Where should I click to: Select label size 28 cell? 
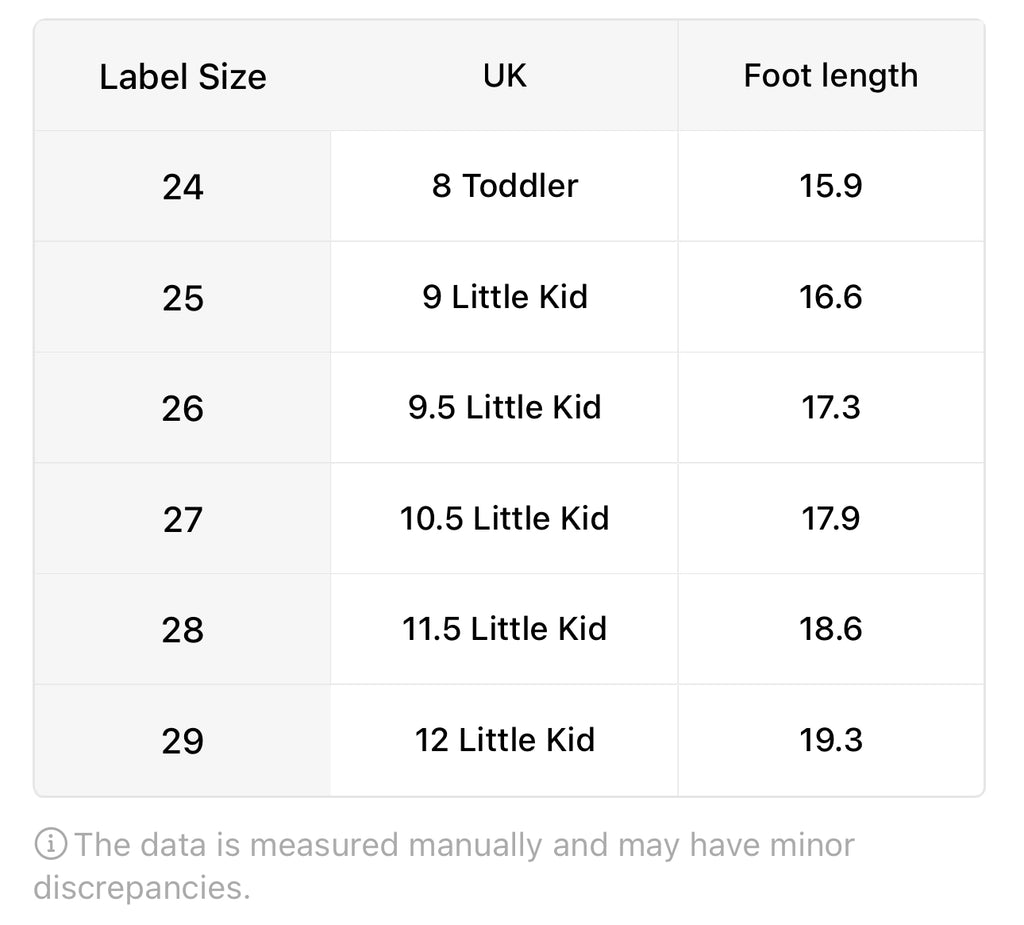183,630
